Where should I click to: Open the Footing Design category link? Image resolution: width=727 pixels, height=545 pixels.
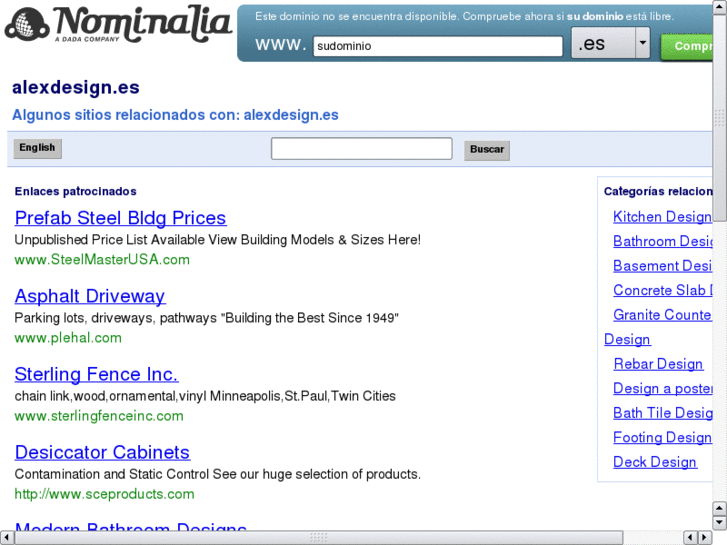tap(663, 438)
